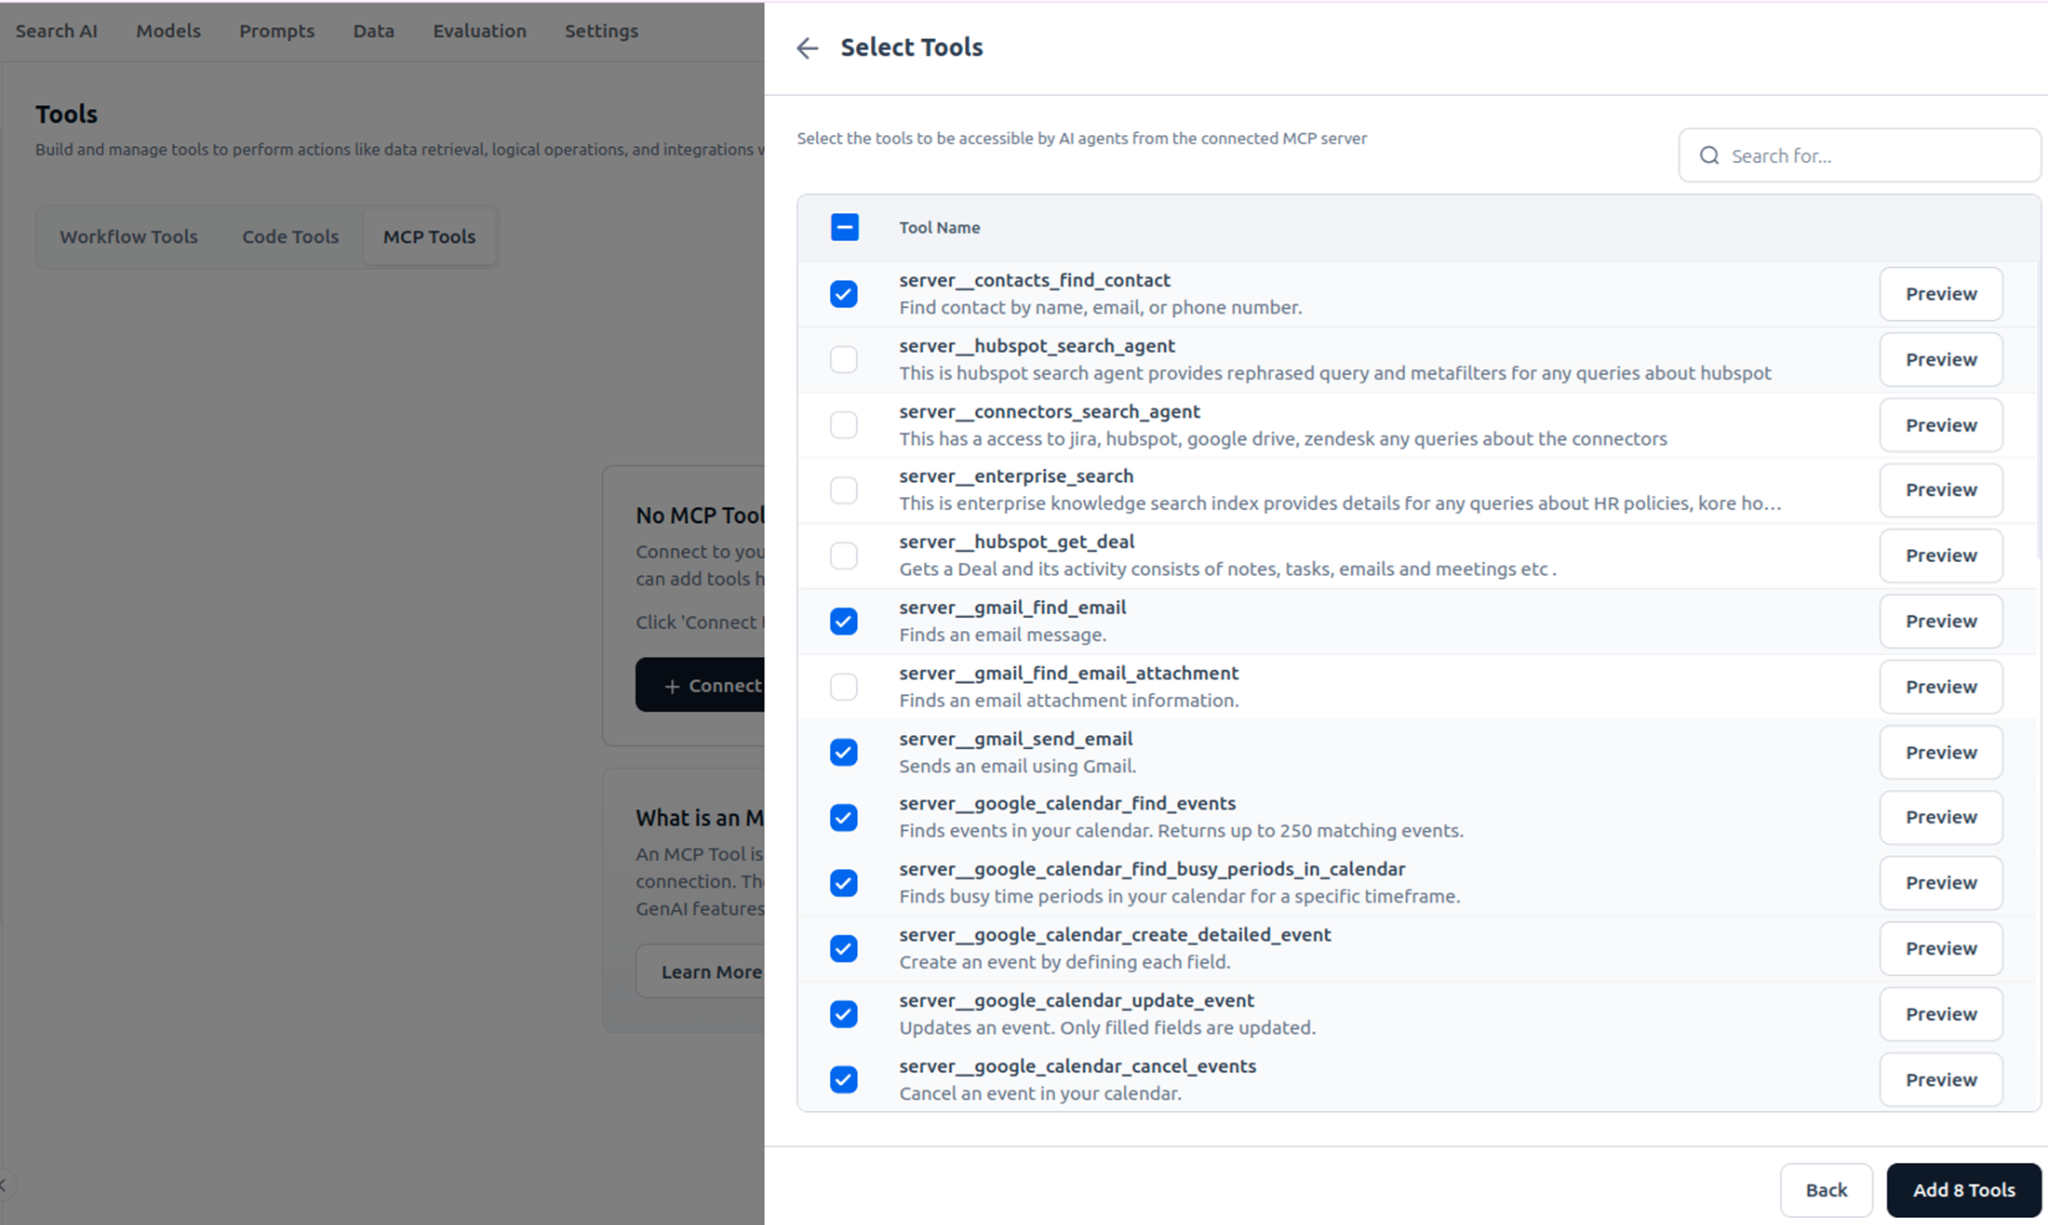Screen dimensions: 2048x1225
Task: Deselect server__google_calendar_cancel_events checkbox
Action: pos(844,1080)
